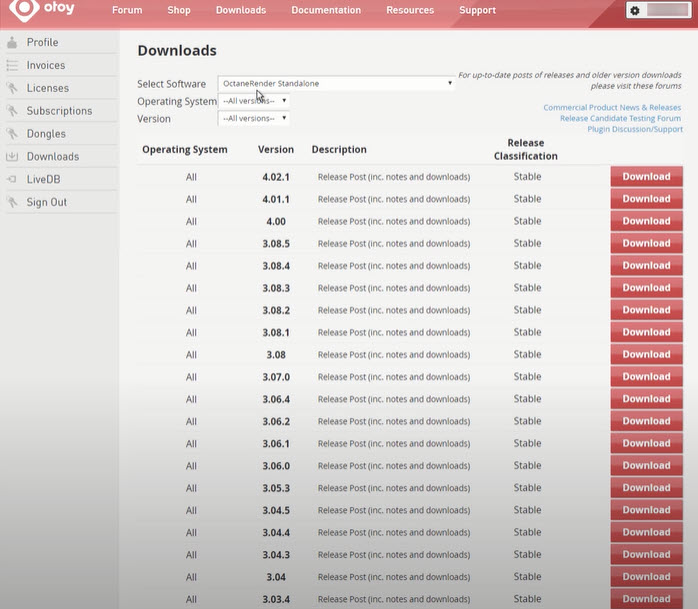The image size is (698, 609).
Task: Open the Resources menu
Action: (x=410, y=10)
